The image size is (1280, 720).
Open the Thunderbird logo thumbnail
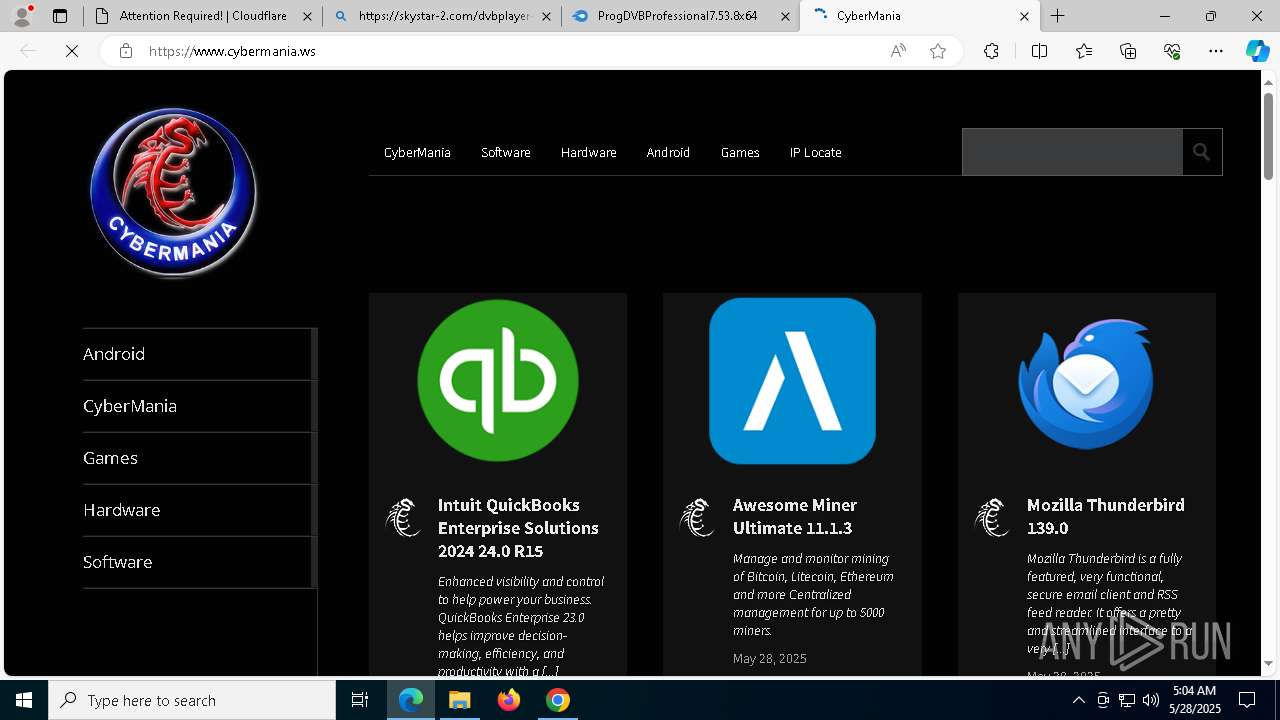tap(1086, 384)
